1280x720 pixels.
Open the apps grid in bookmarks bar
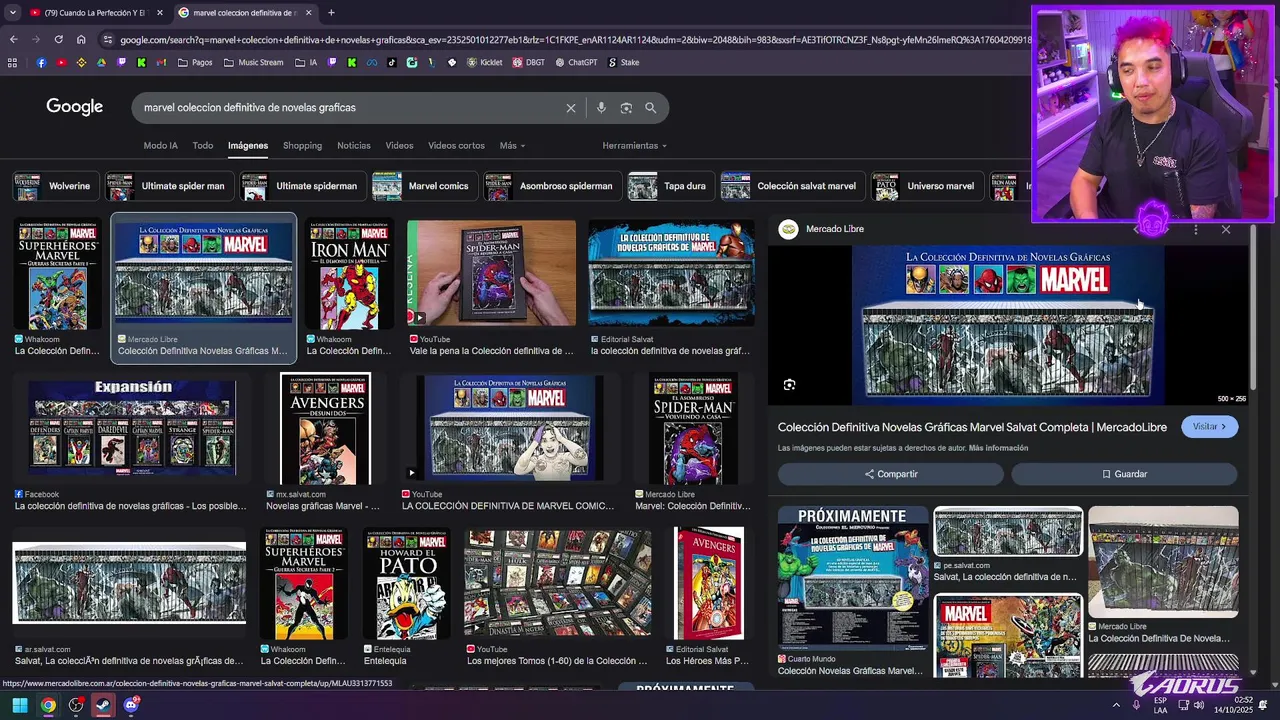12,62
